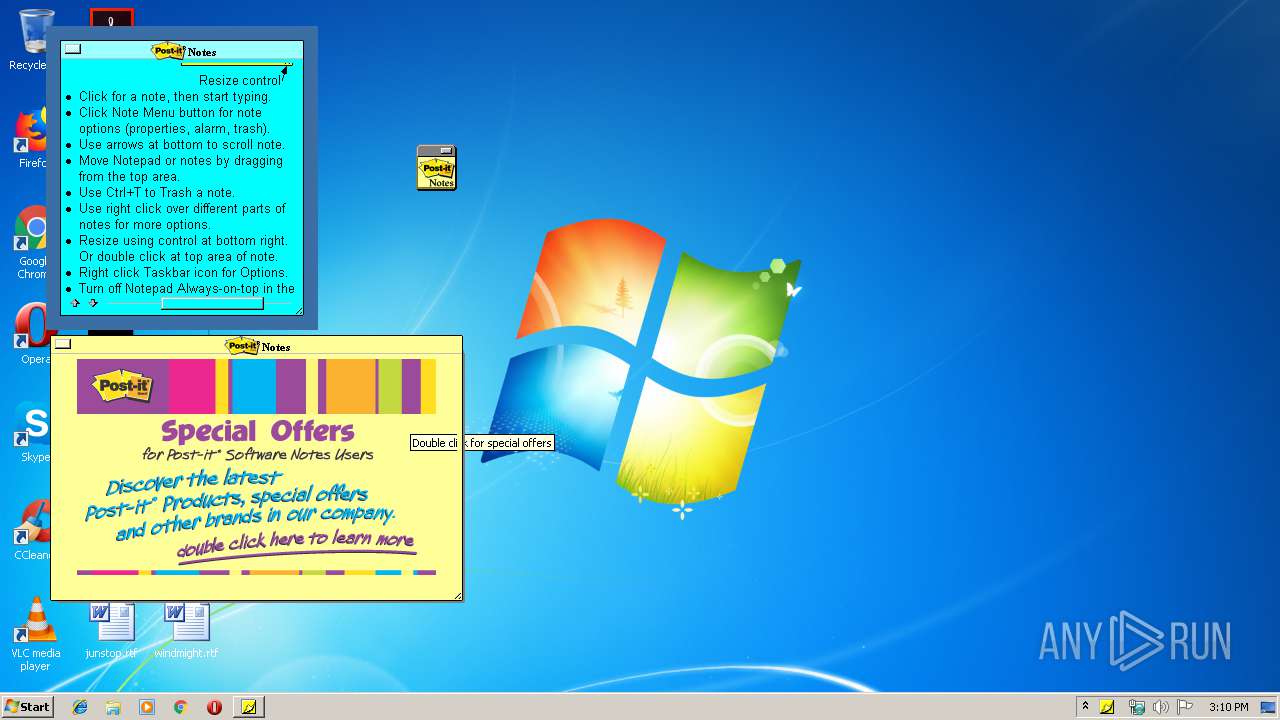The image size is (1280, 720).
Task: Click the Post-it Notes title on the yellow note
Action: coord(258,346)
